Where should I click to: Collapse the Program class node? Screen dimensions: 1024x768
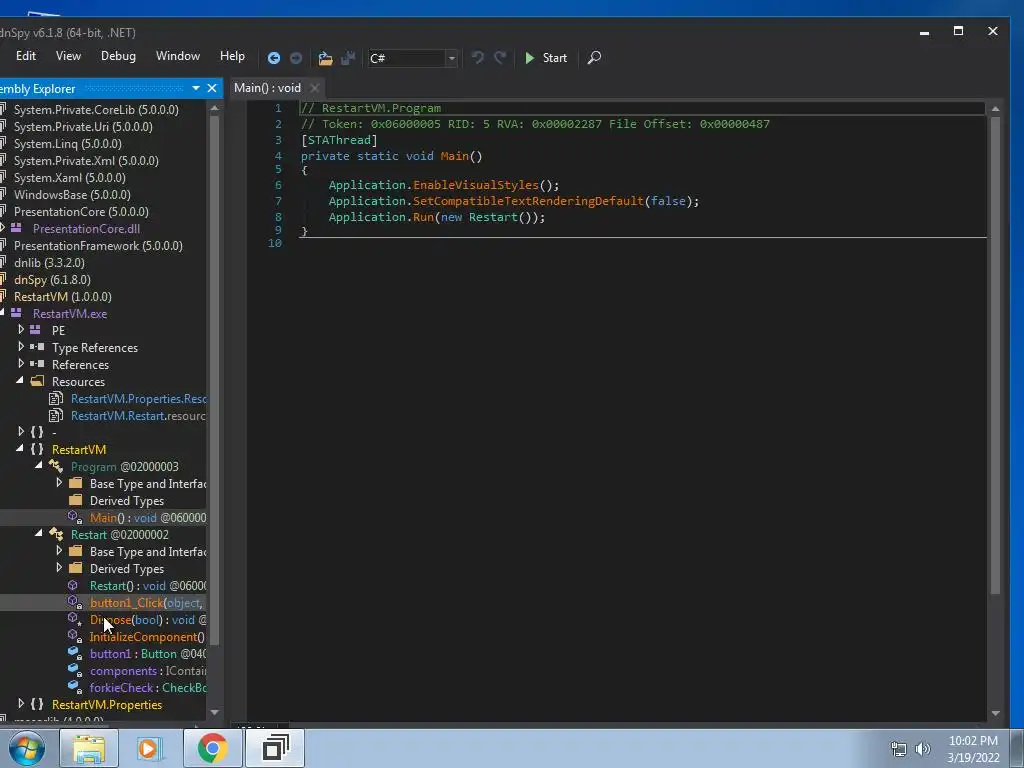(39, 465)
